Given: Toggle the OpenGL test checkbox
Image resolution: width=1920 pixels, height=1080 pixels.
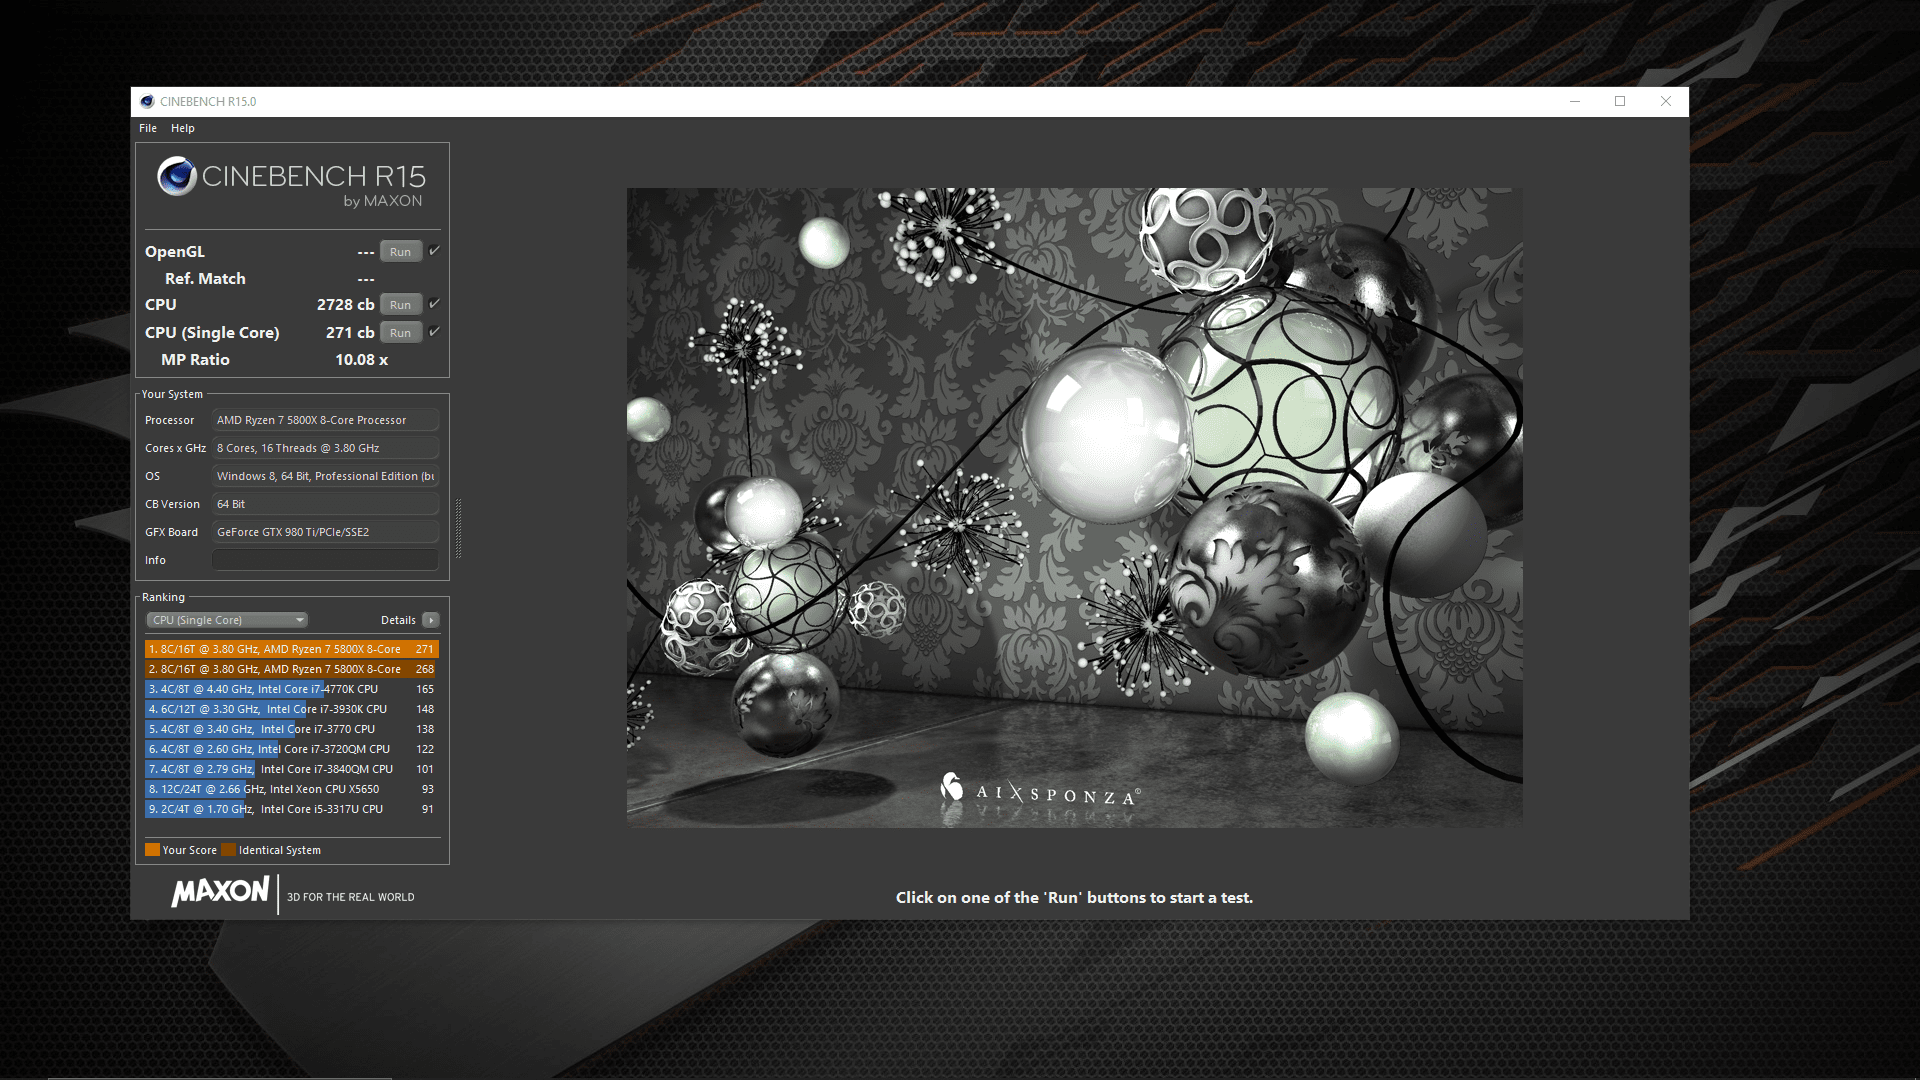Looking at the screenshot, I should (x=434, y=251).
